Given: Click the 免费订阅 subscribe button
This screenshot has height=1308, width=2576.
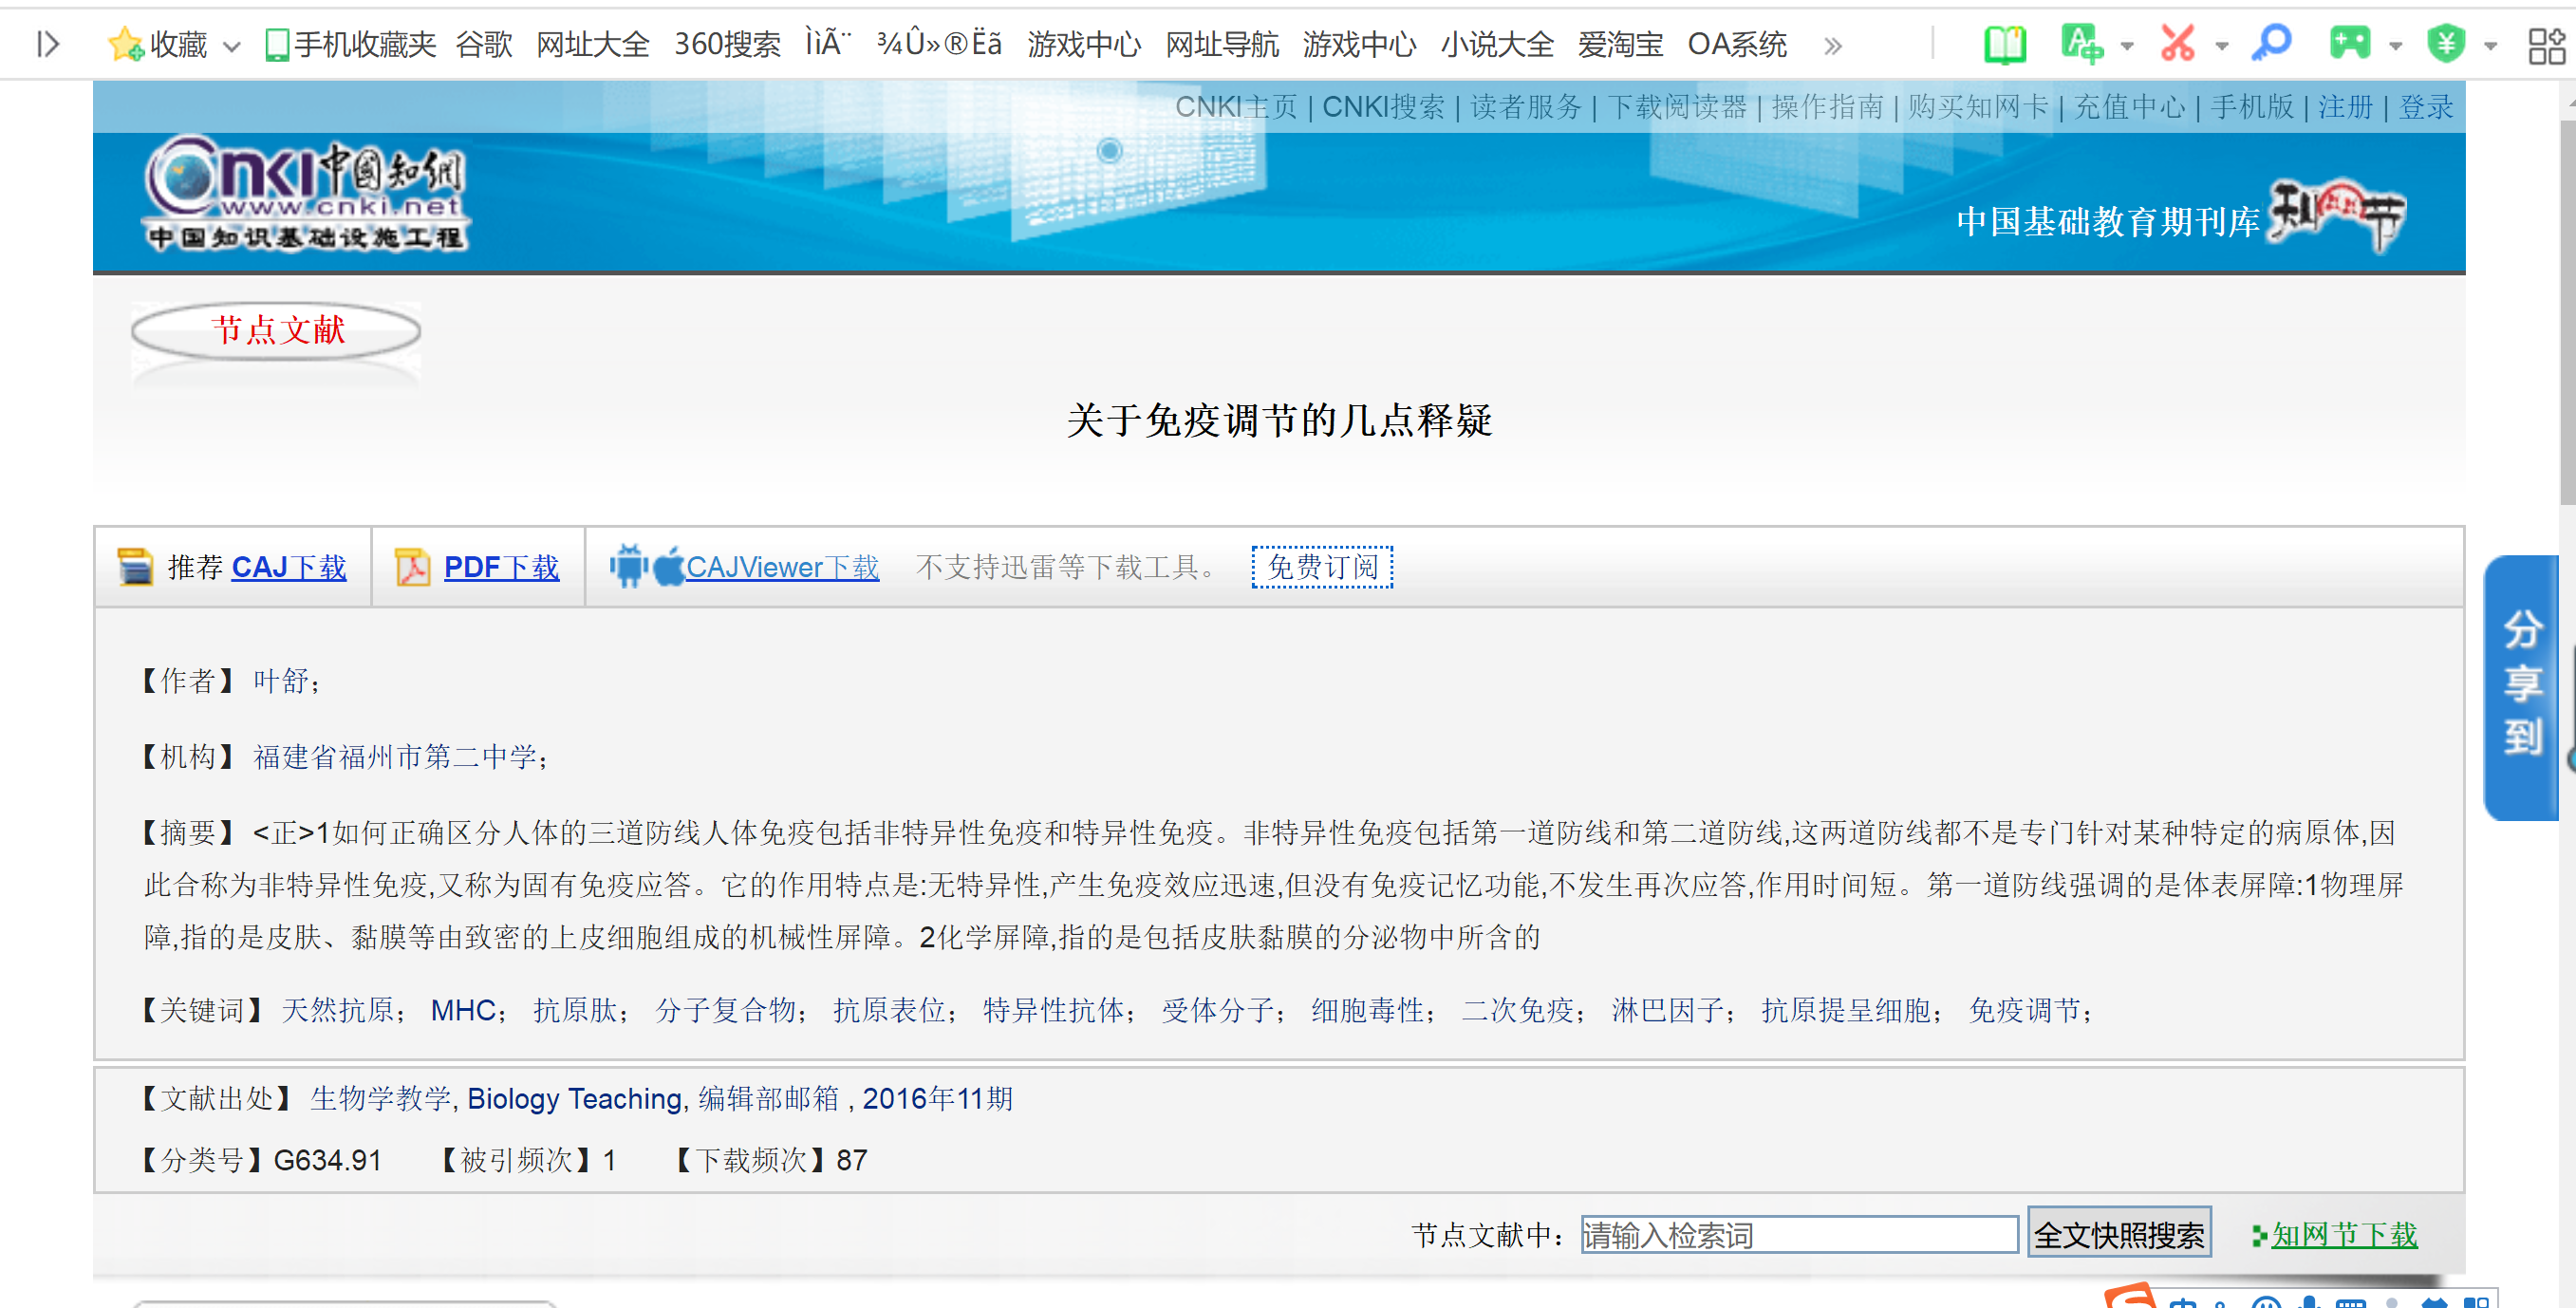Looking at the screenshot, I should [1322, 567].
